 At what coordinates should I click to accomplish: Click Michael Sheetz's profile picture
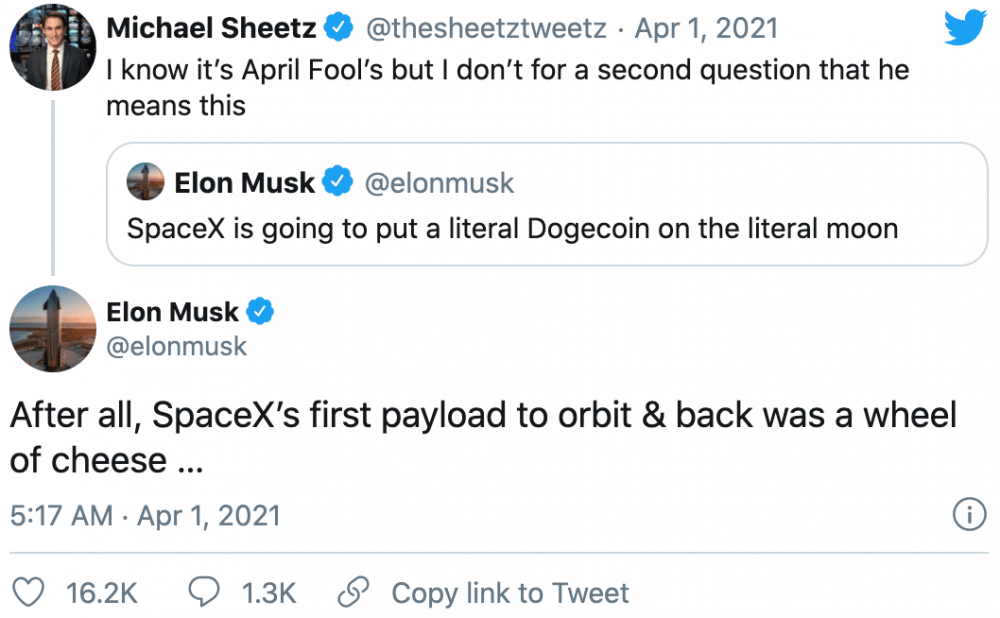coord(52,46)
